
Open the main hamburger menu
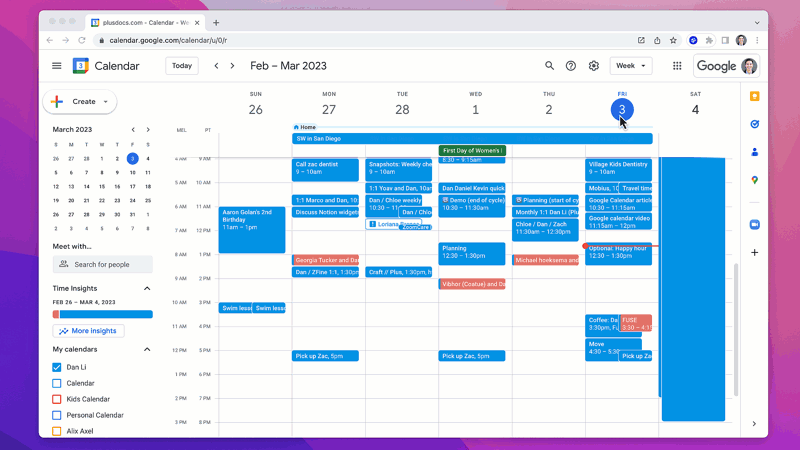pos(57,66)
